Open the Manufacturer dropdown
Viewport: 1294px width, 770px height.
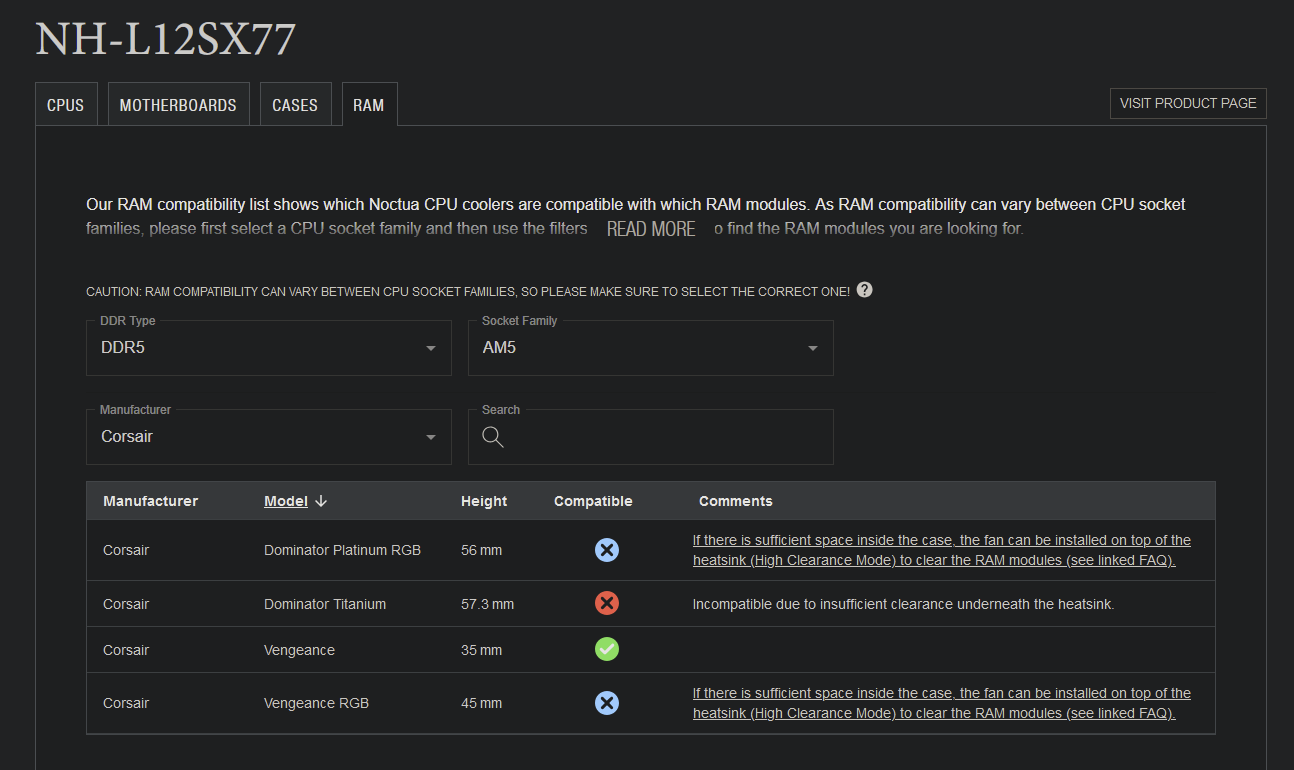pos(269,437)
